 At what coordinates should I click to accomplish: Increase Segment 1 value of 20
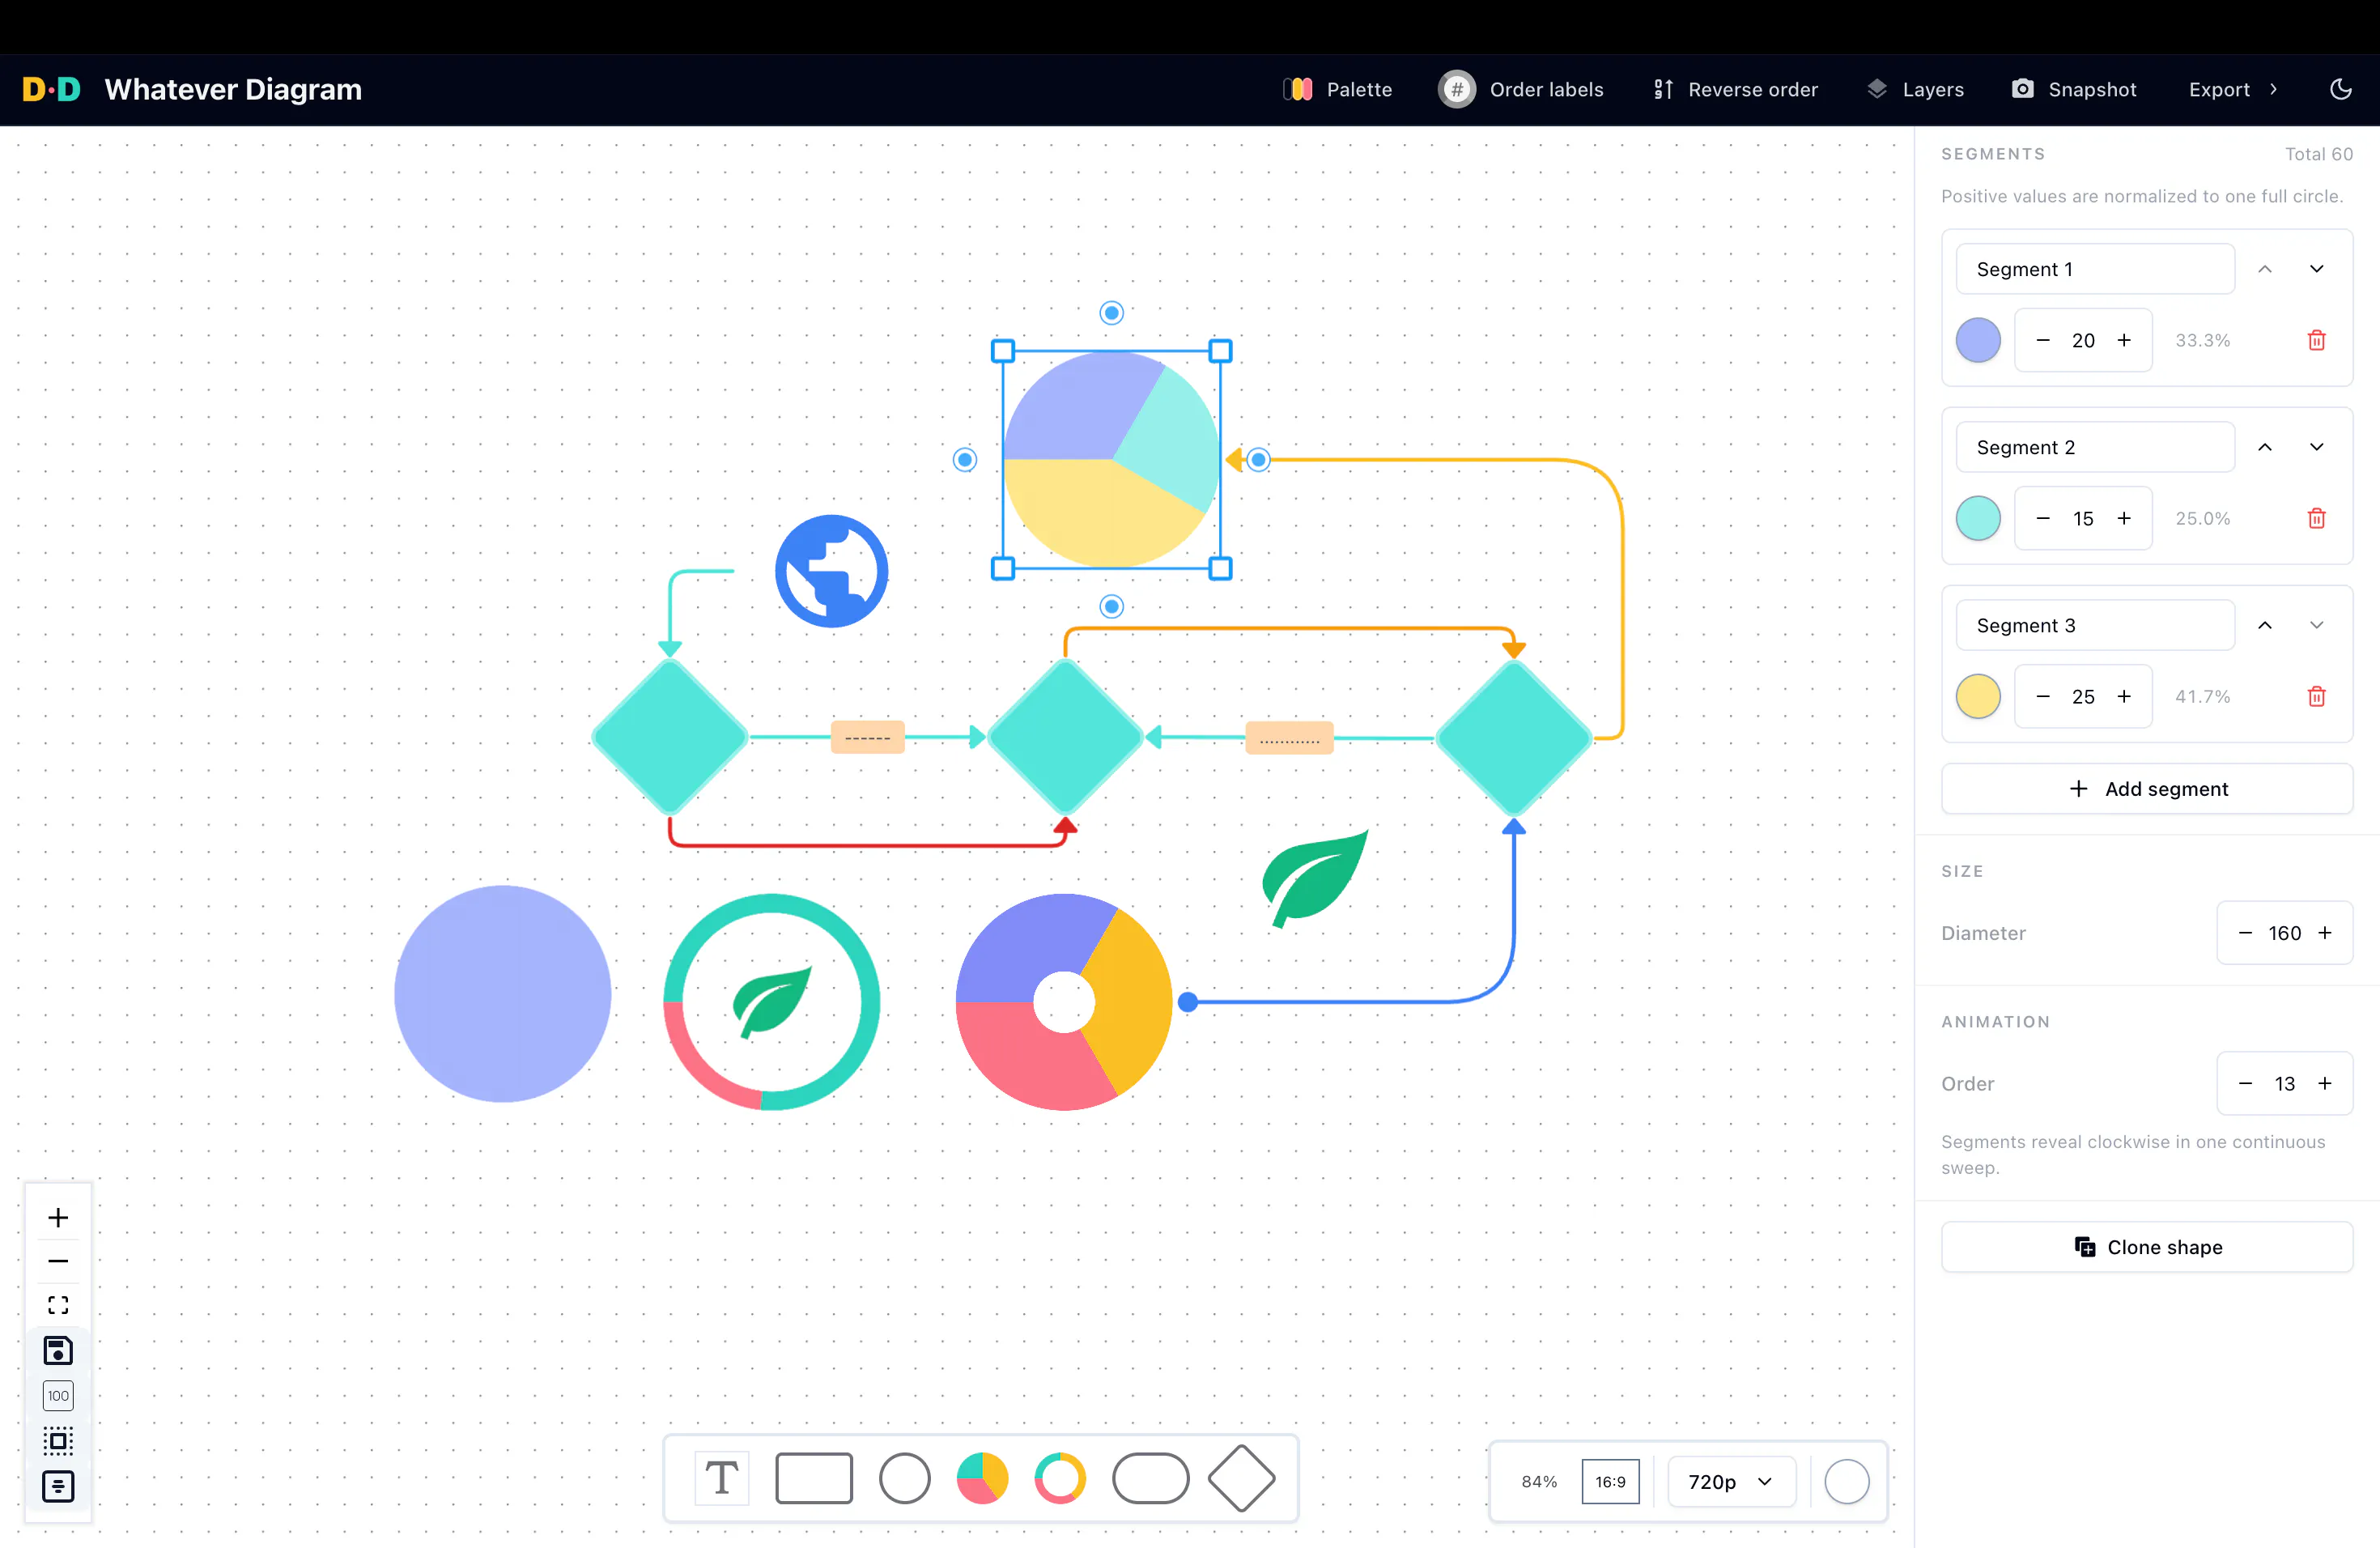pos(2124,340)
